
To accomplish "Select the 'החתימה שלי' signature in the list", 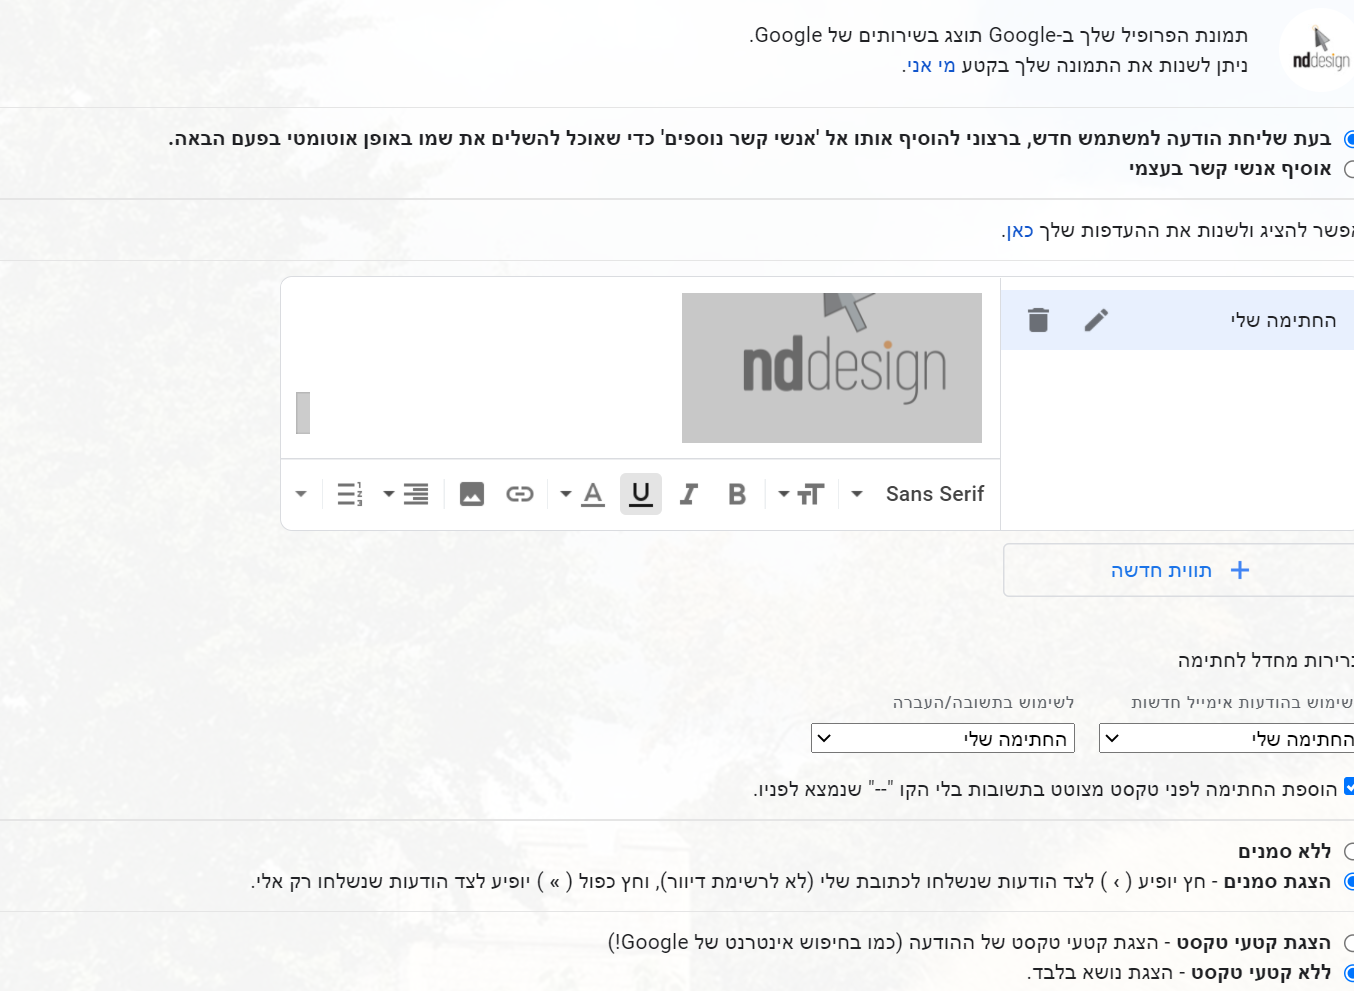I will (x=1177, y=320).
